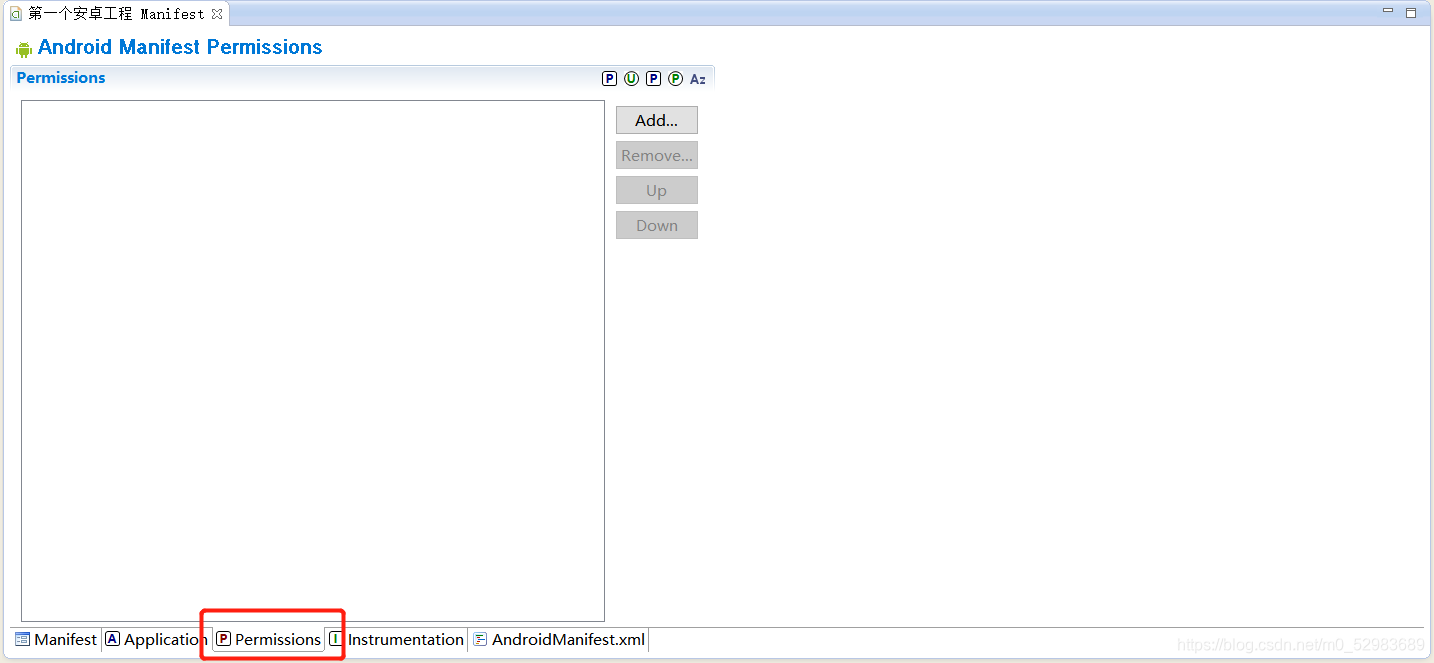The height and width of the screenshot is (663, 1434).
Task: Toggle the circled U uses-permission filter icon
Action: 631,79
